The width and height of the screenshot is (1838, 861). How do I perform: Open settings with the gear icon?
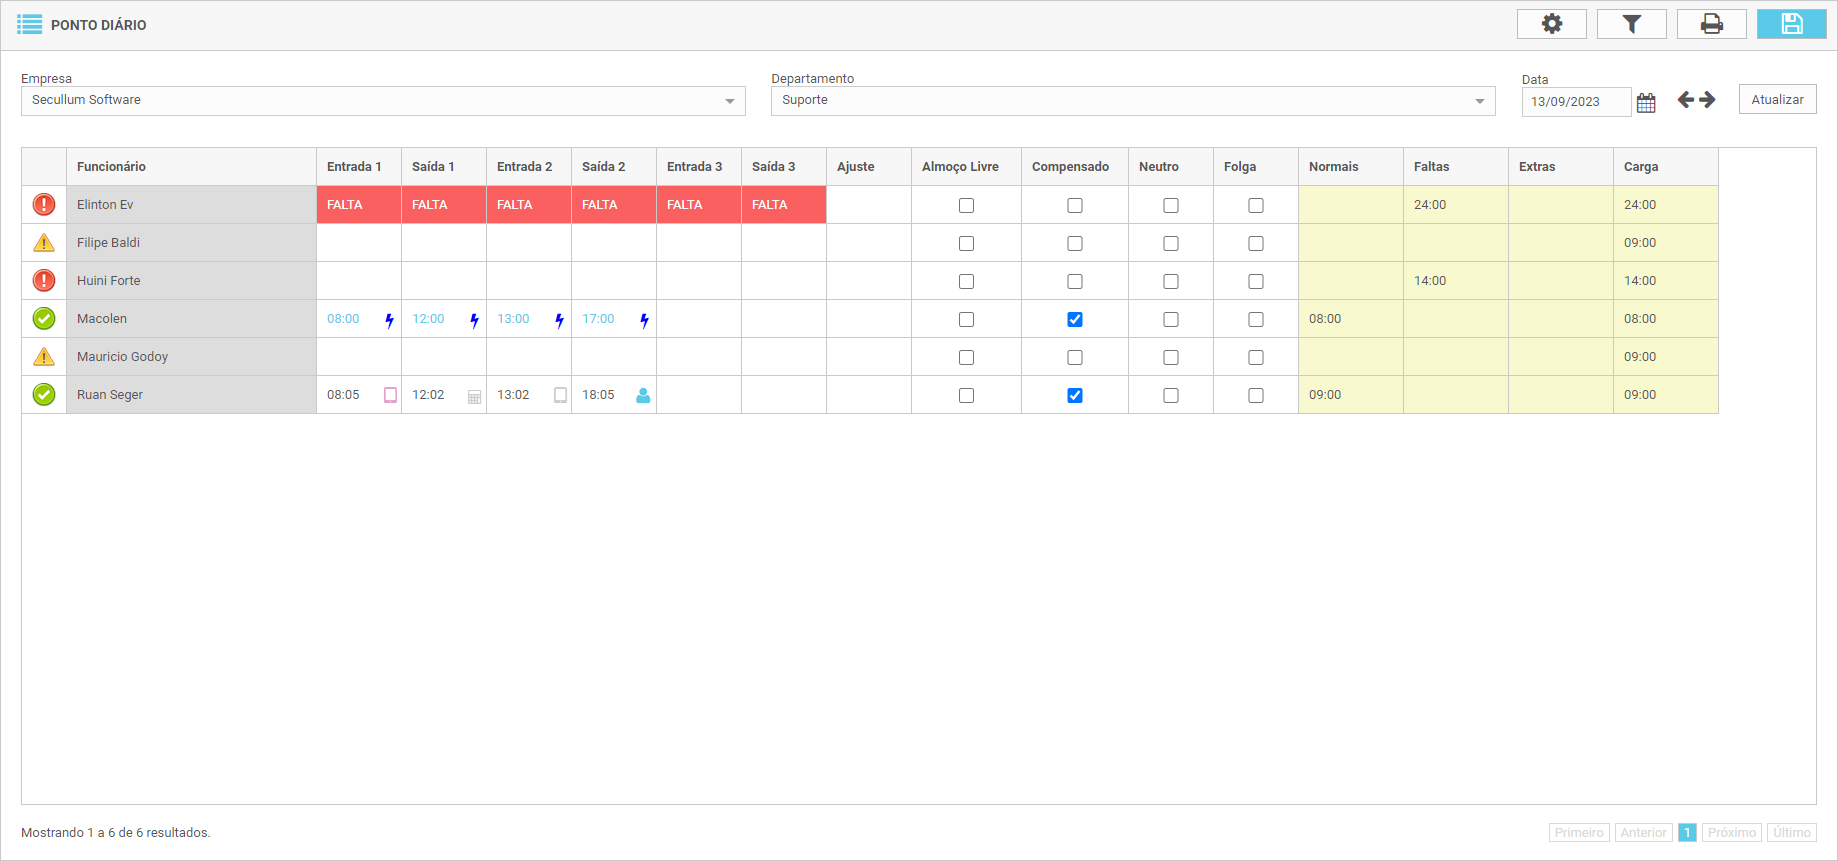[1551, 24]
